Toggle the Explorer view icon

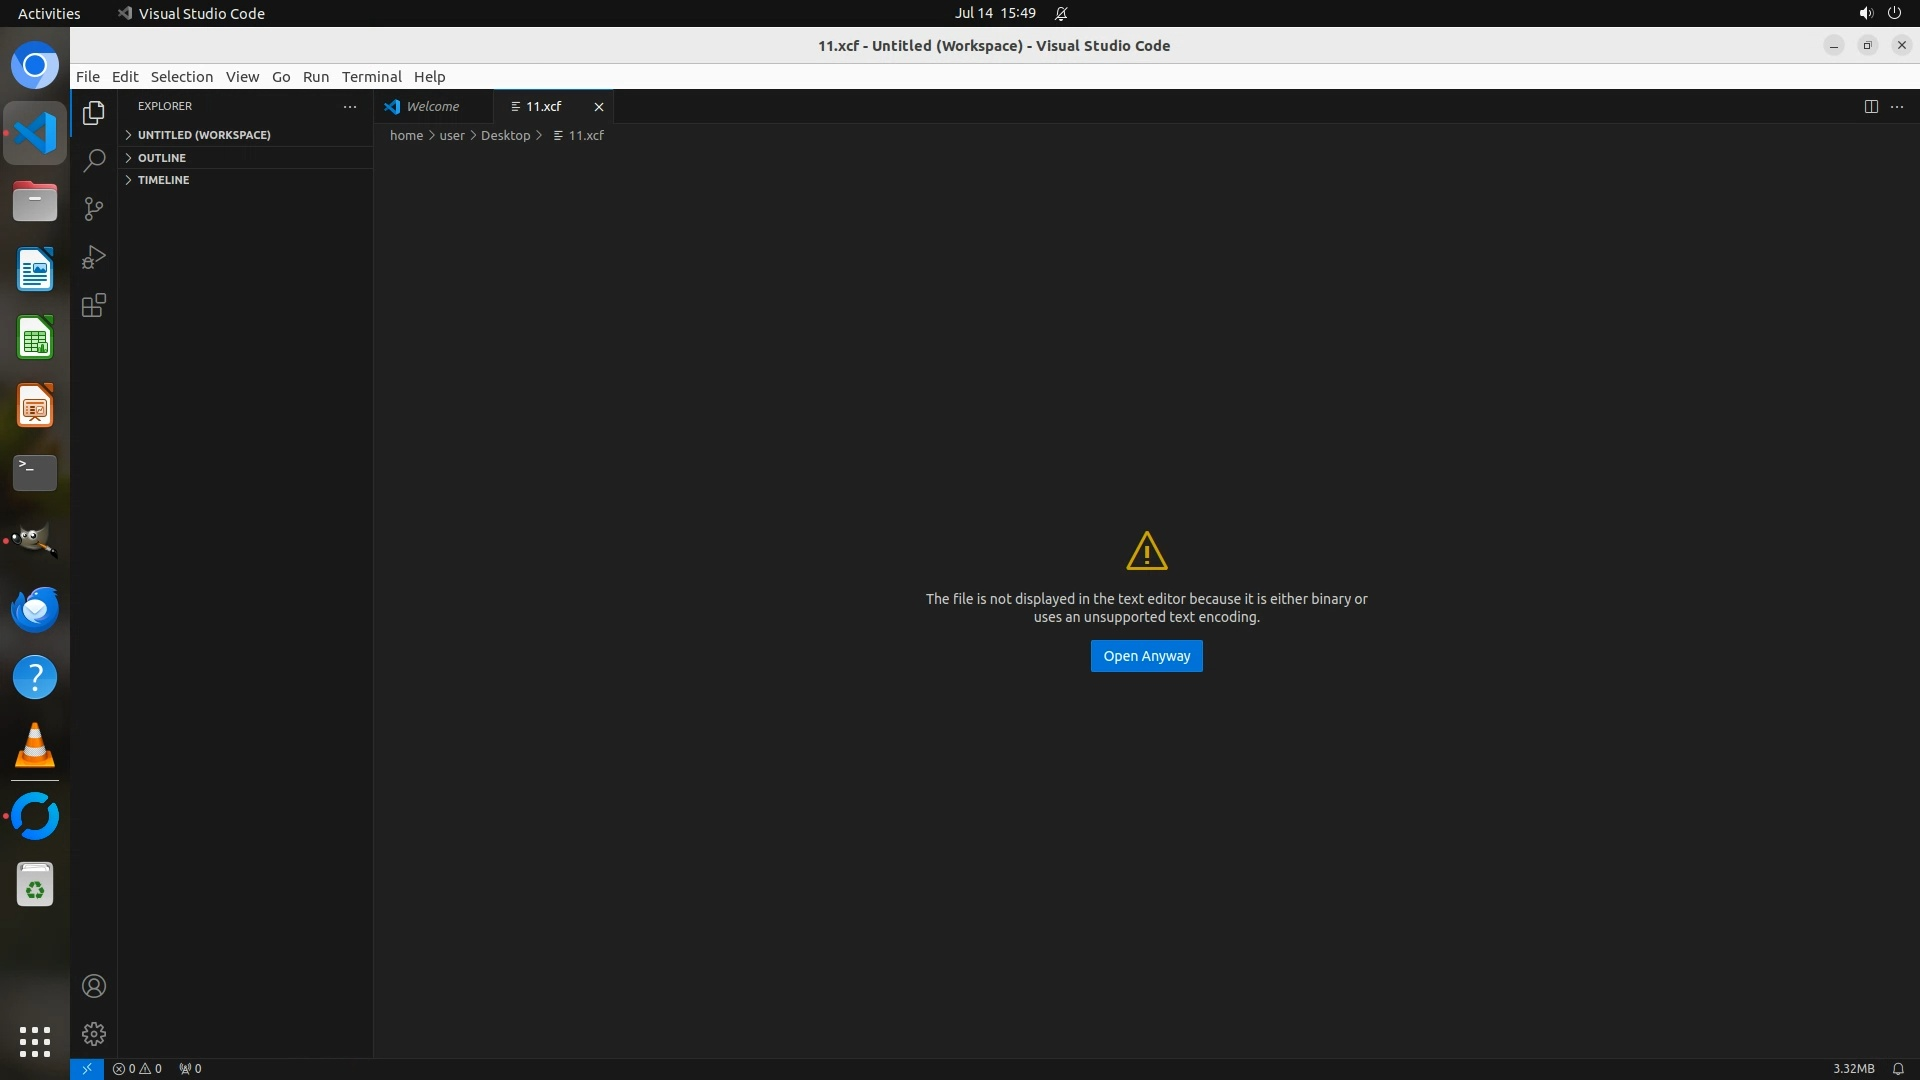pyautogui.click(x=94, y=113)
